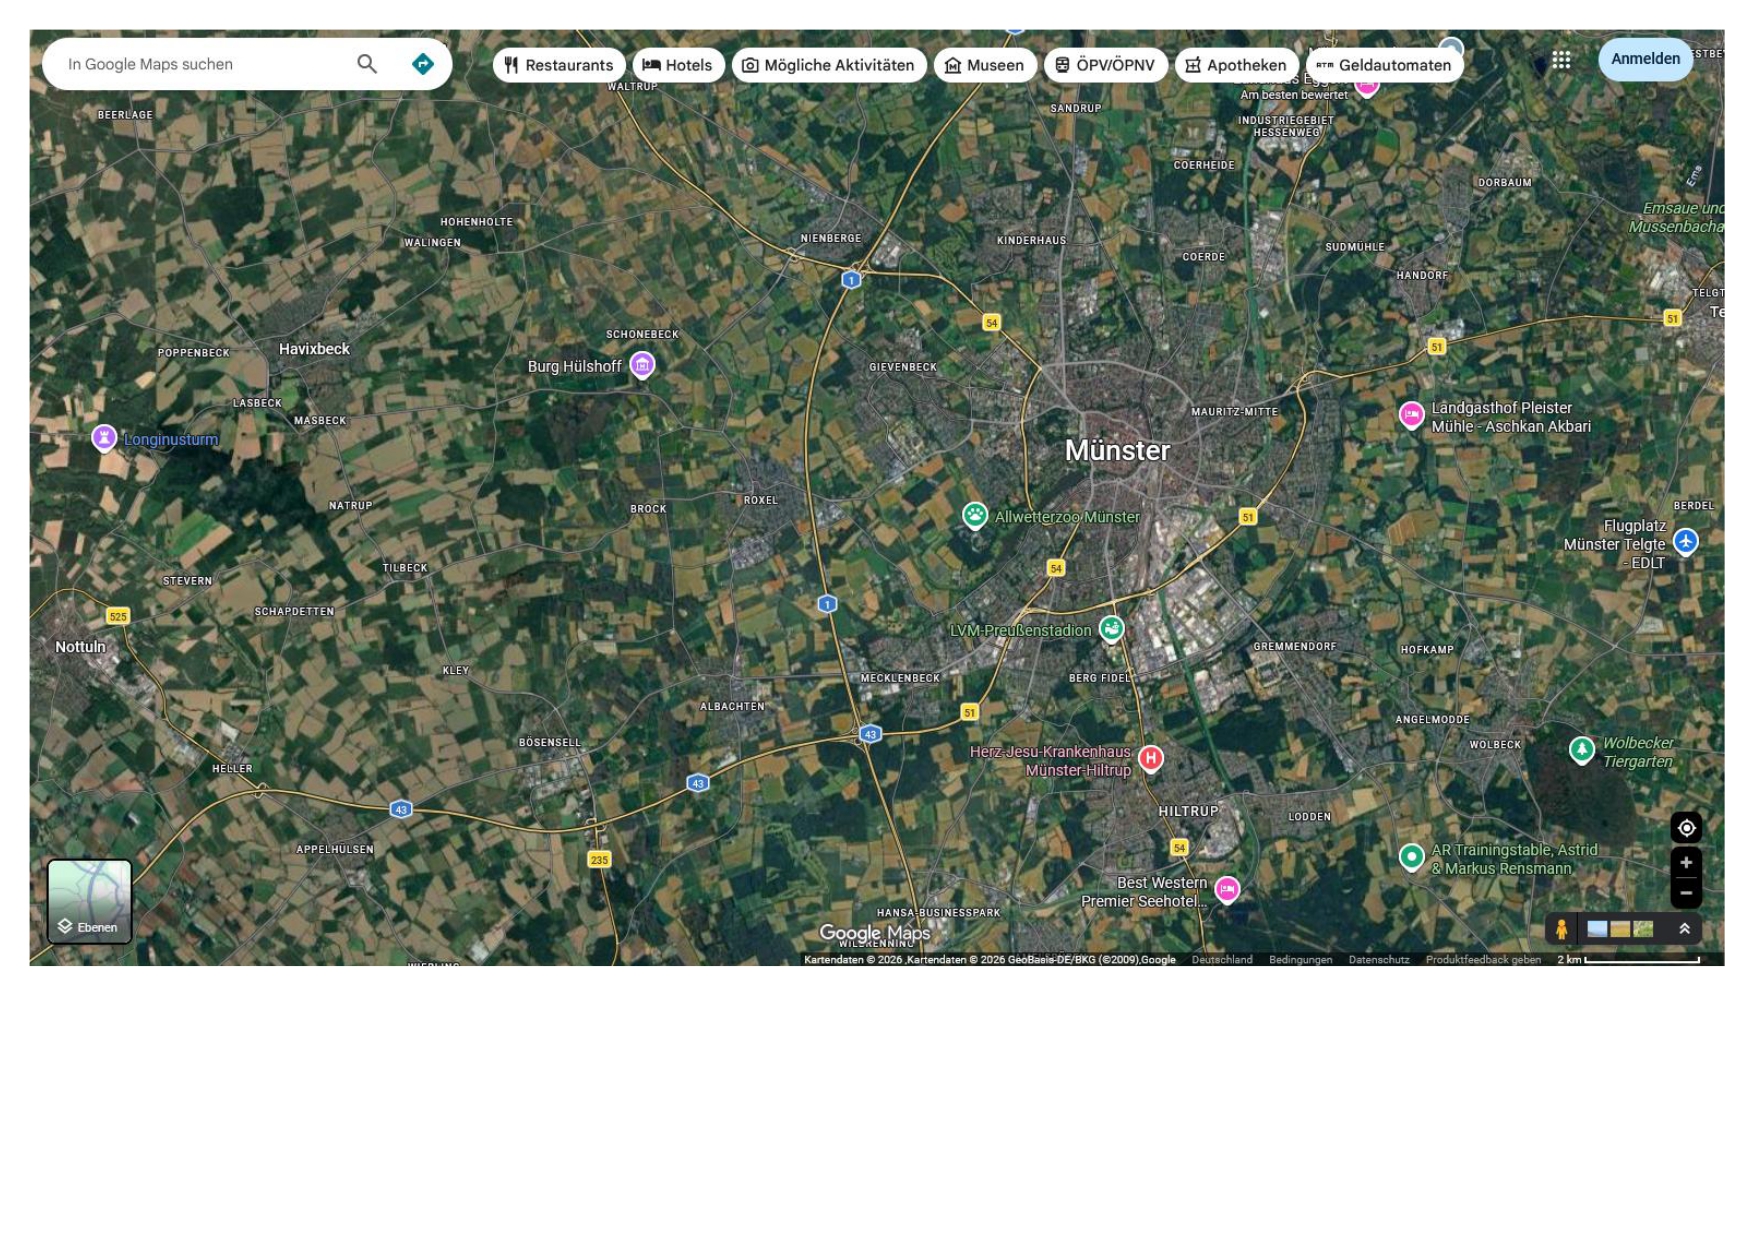Expand the imagery strip with double chevron
This screenshot has height=1241, width=1755.
[x=1684, y=929]
